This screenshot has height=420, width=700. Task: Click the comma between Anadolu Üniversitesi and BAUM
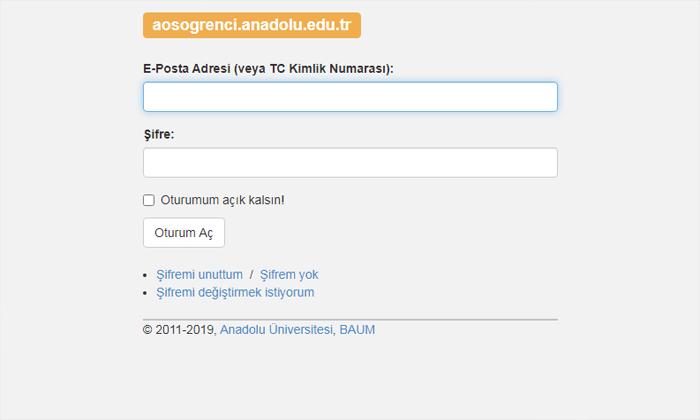[335, 331]
